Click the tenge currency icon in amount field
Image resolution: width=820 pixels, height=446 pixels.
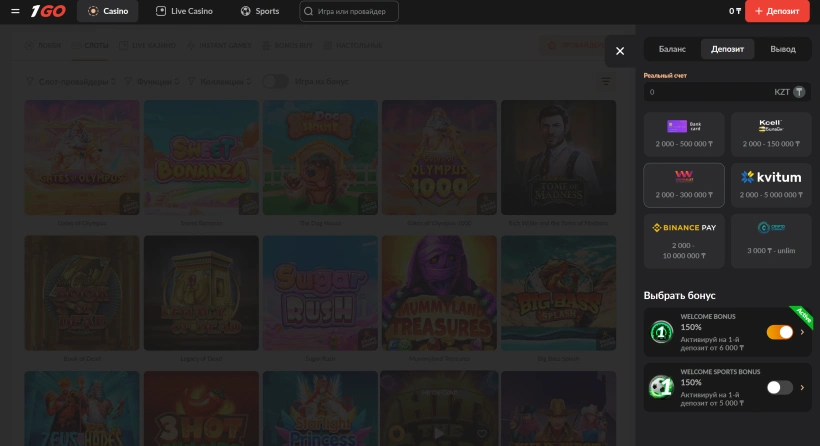coord(799,92)
